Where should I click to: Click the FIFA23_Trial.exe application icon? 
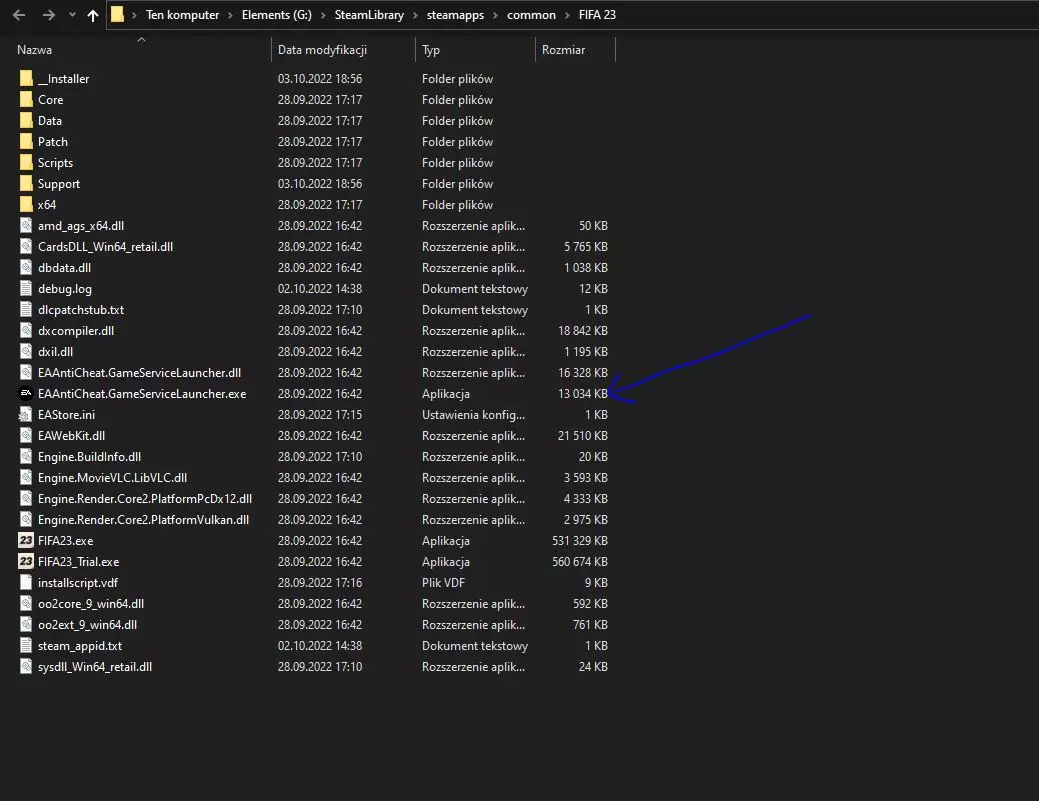(26, 562)
